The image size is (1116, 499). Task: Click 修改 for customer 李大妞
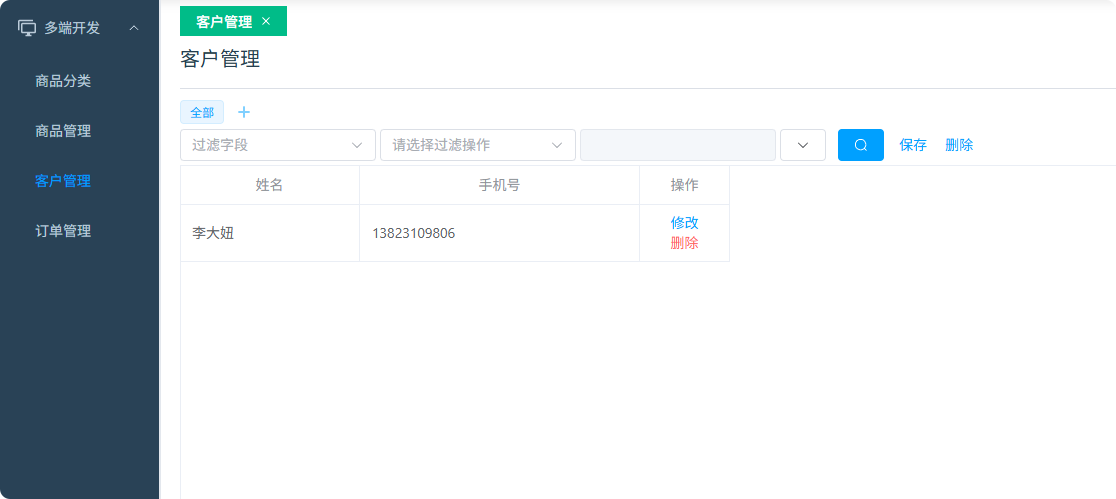[x=684, y=223]
